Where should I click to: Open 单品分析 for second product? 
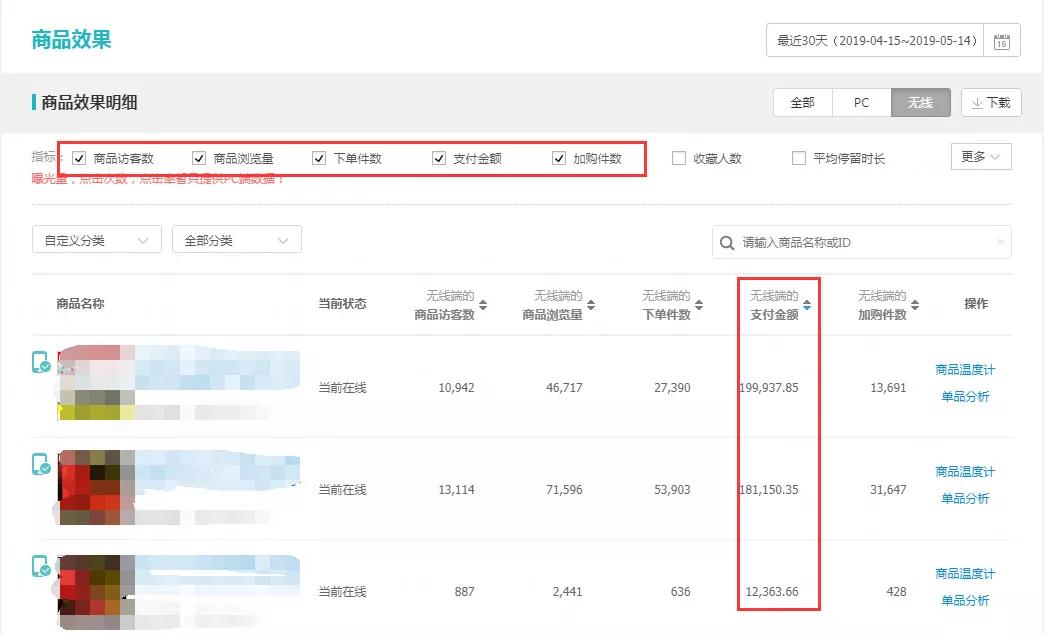[965, 498]
